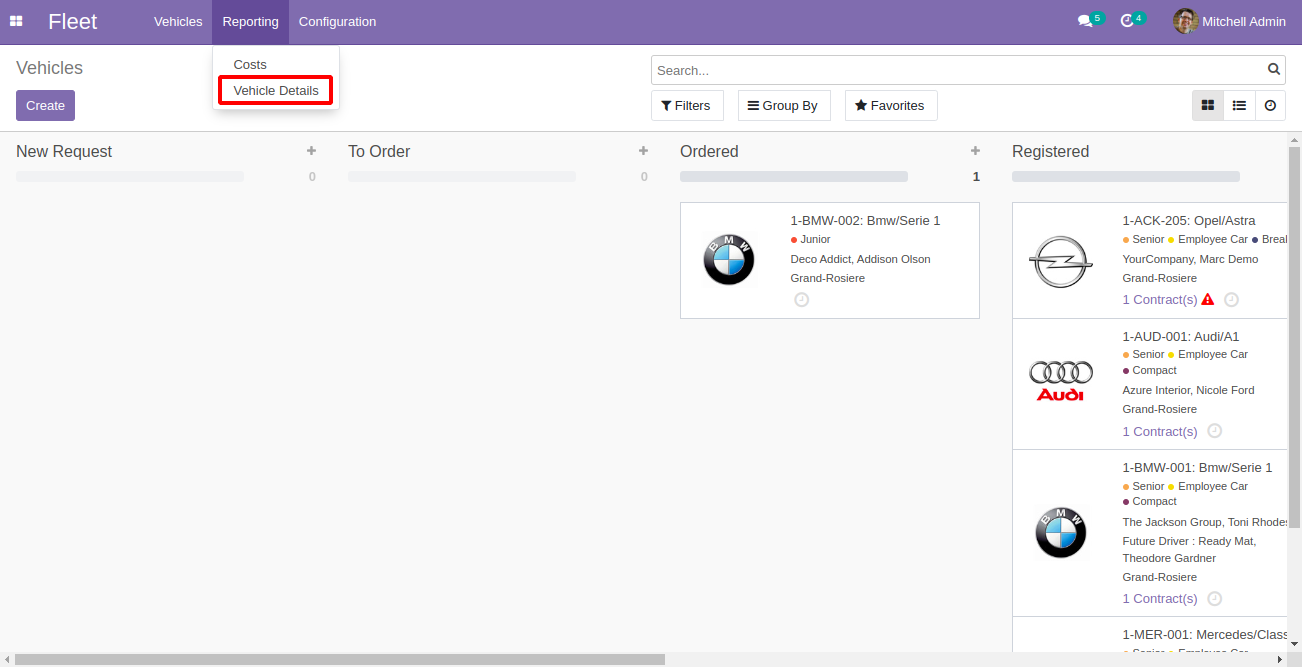Open card title 1-BMW-002: Bmw/Serie 1
This screenshot has height=667, width=1302.
[x=865, y=220]
